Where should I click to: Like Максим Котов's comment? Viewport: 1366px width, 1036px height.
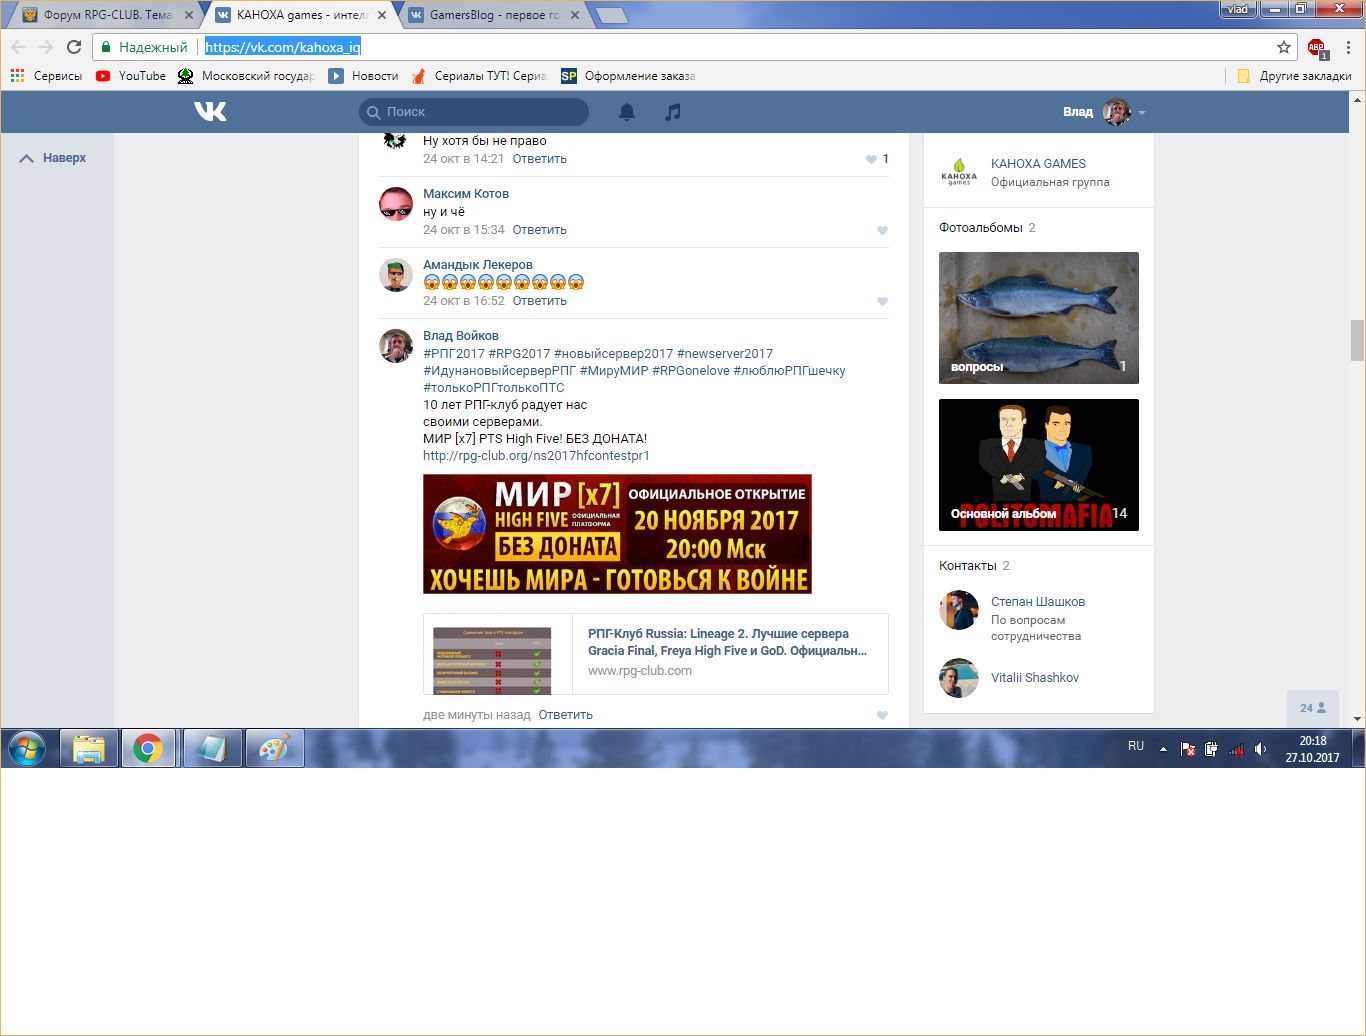tap(882, 231)
